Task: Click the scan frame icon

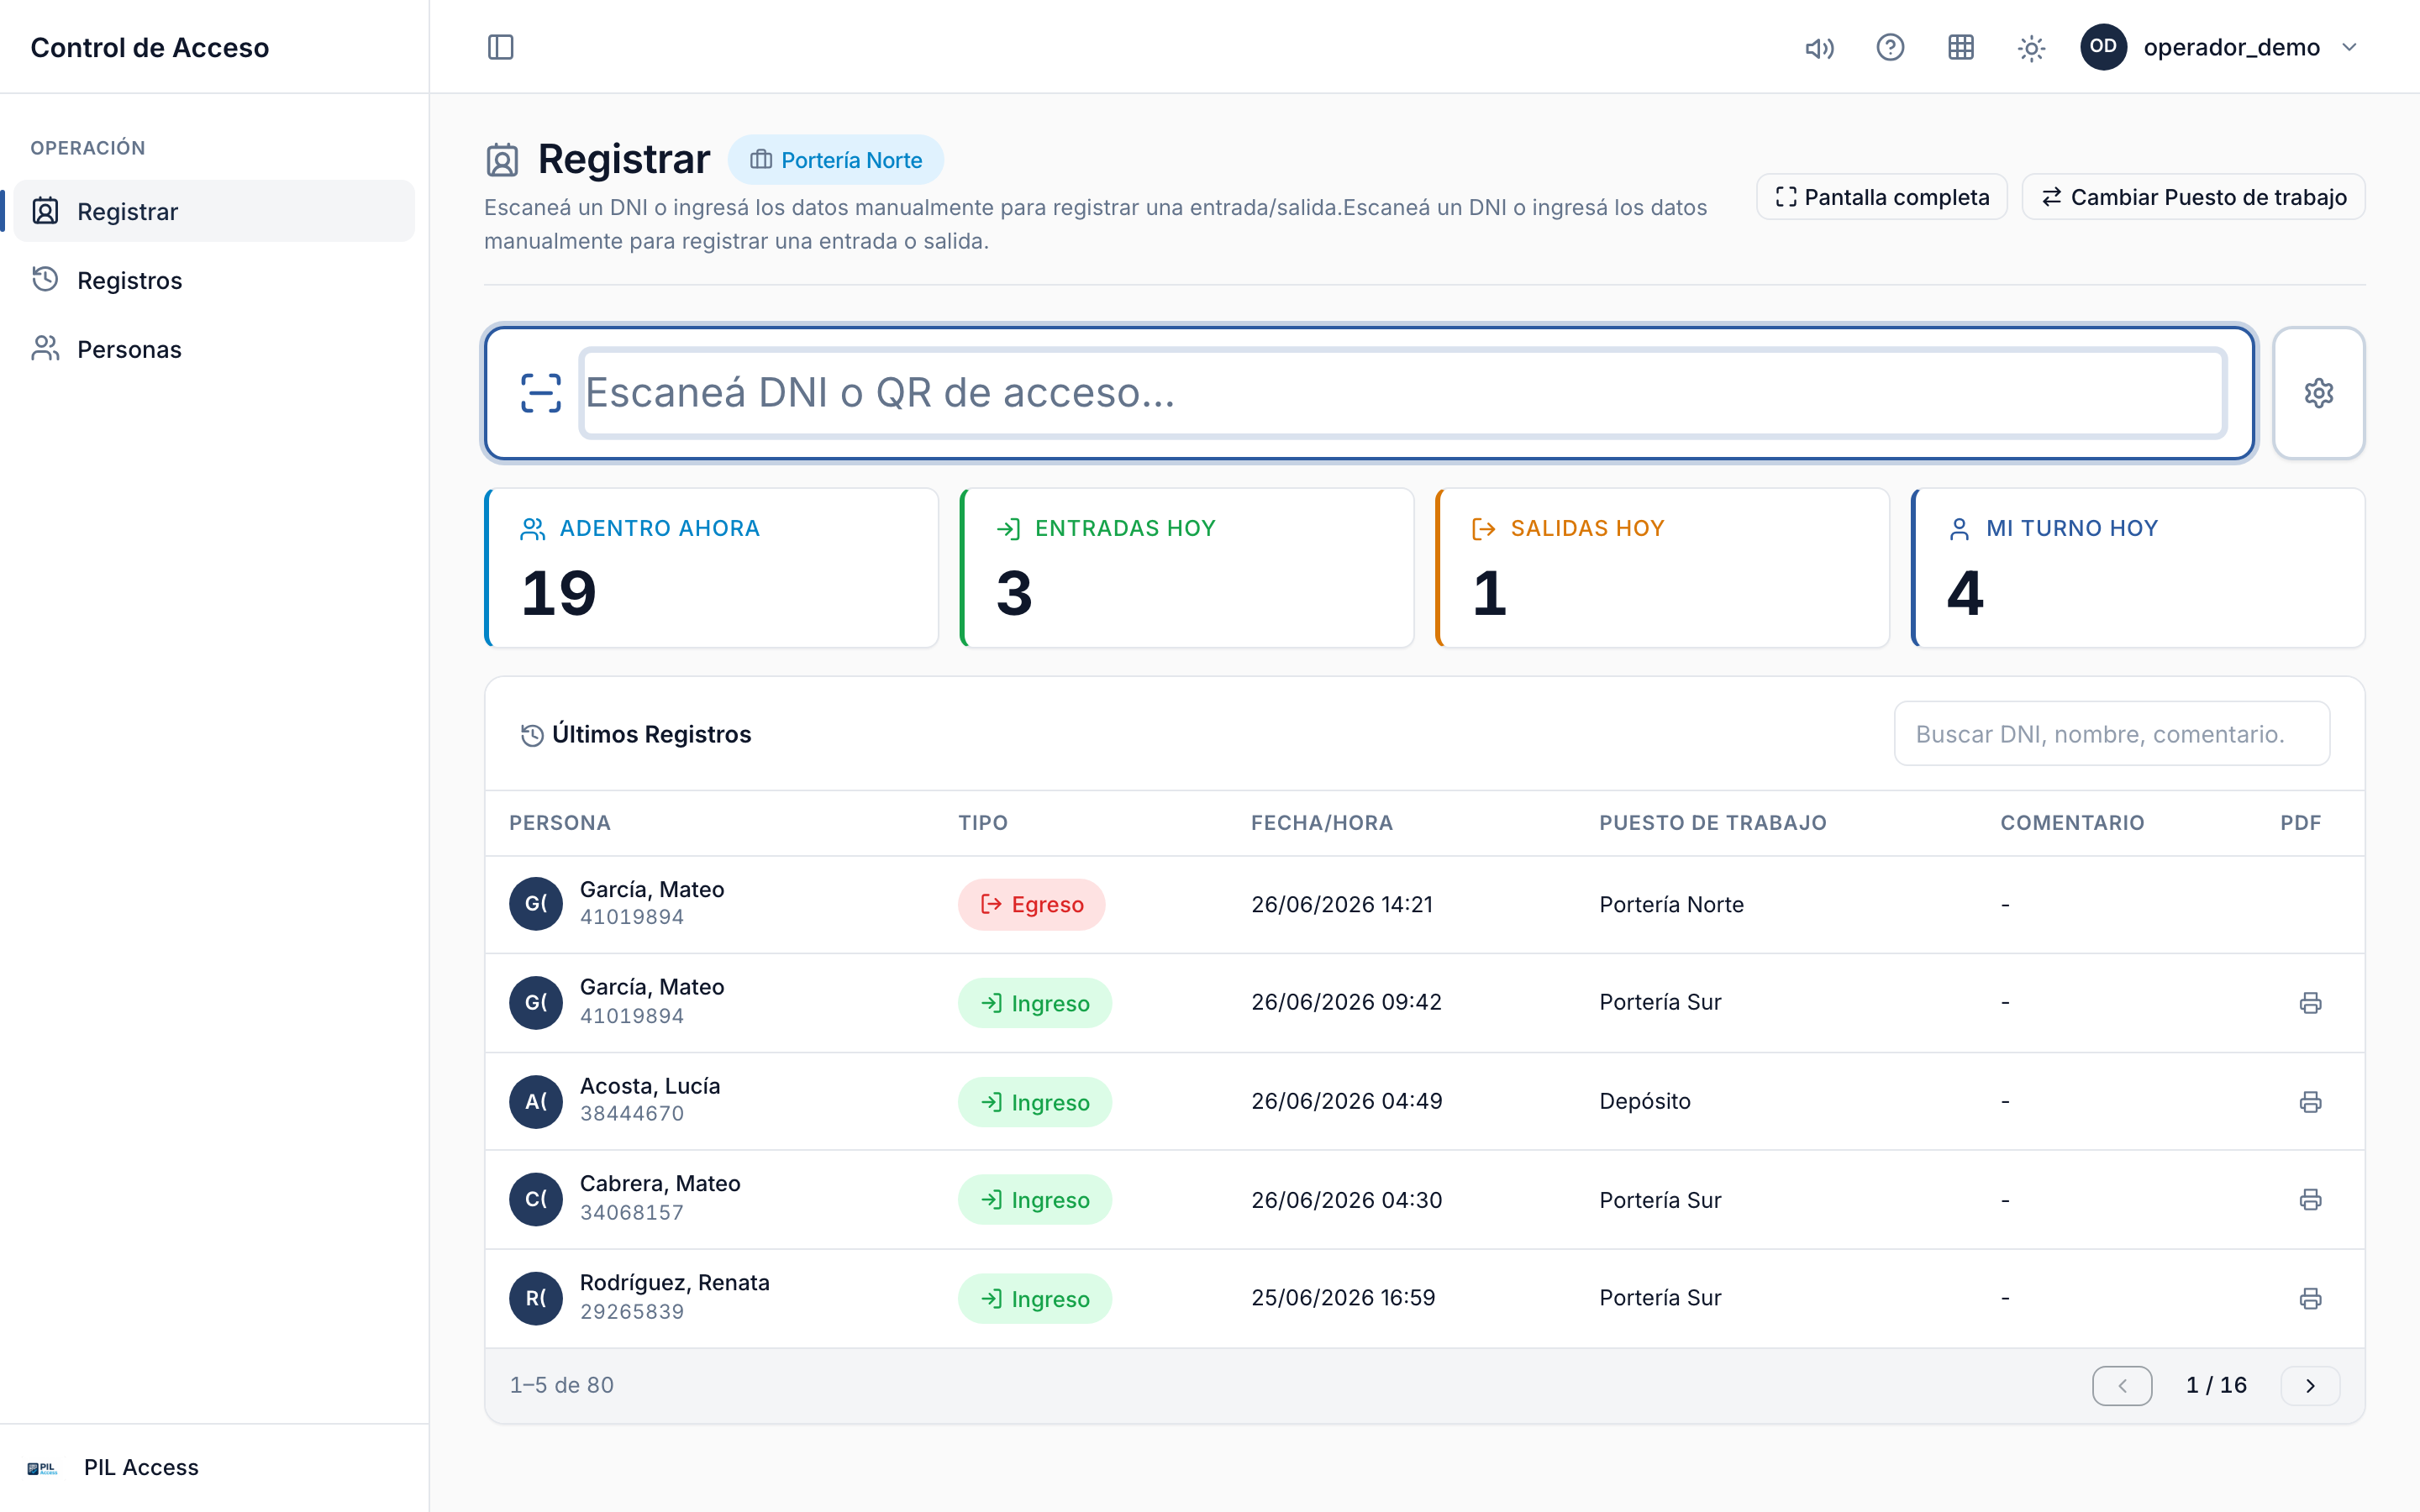Action: click(541, 393)
